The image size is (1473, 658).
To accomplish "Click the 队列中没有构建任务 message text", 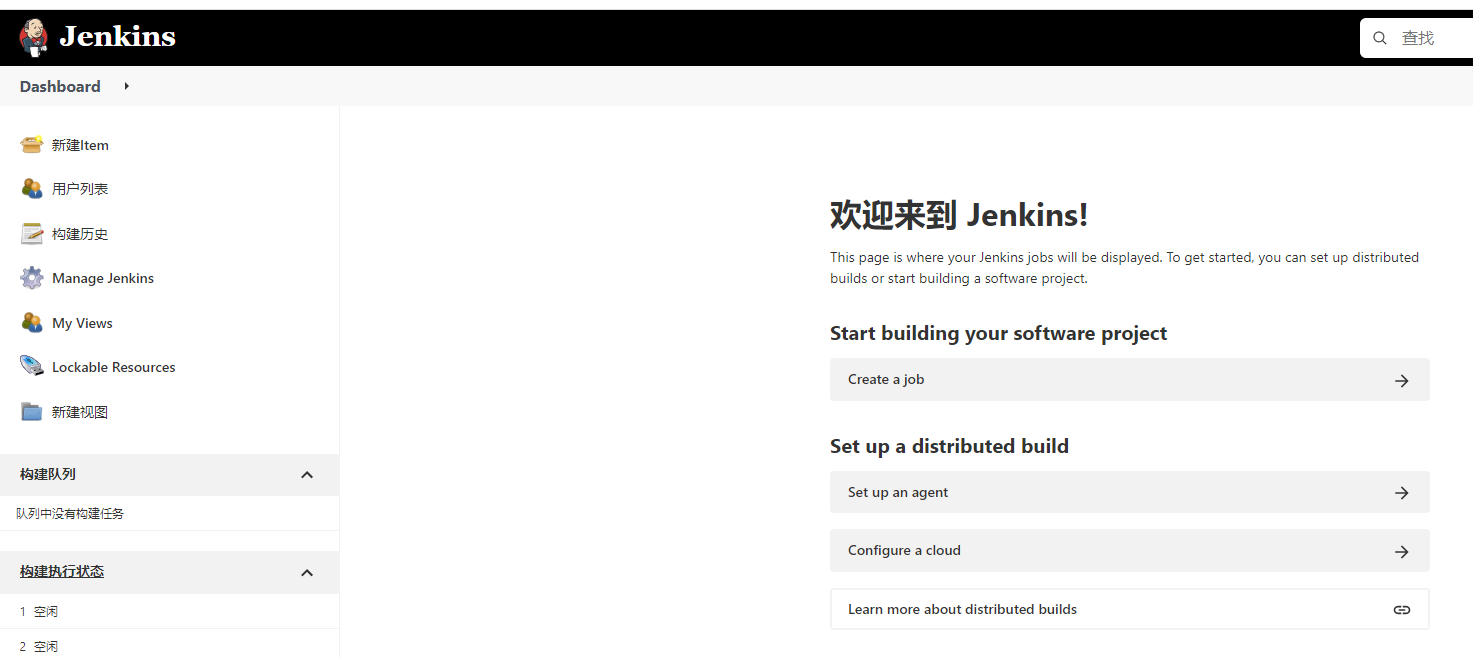I will tap(70, 513).
